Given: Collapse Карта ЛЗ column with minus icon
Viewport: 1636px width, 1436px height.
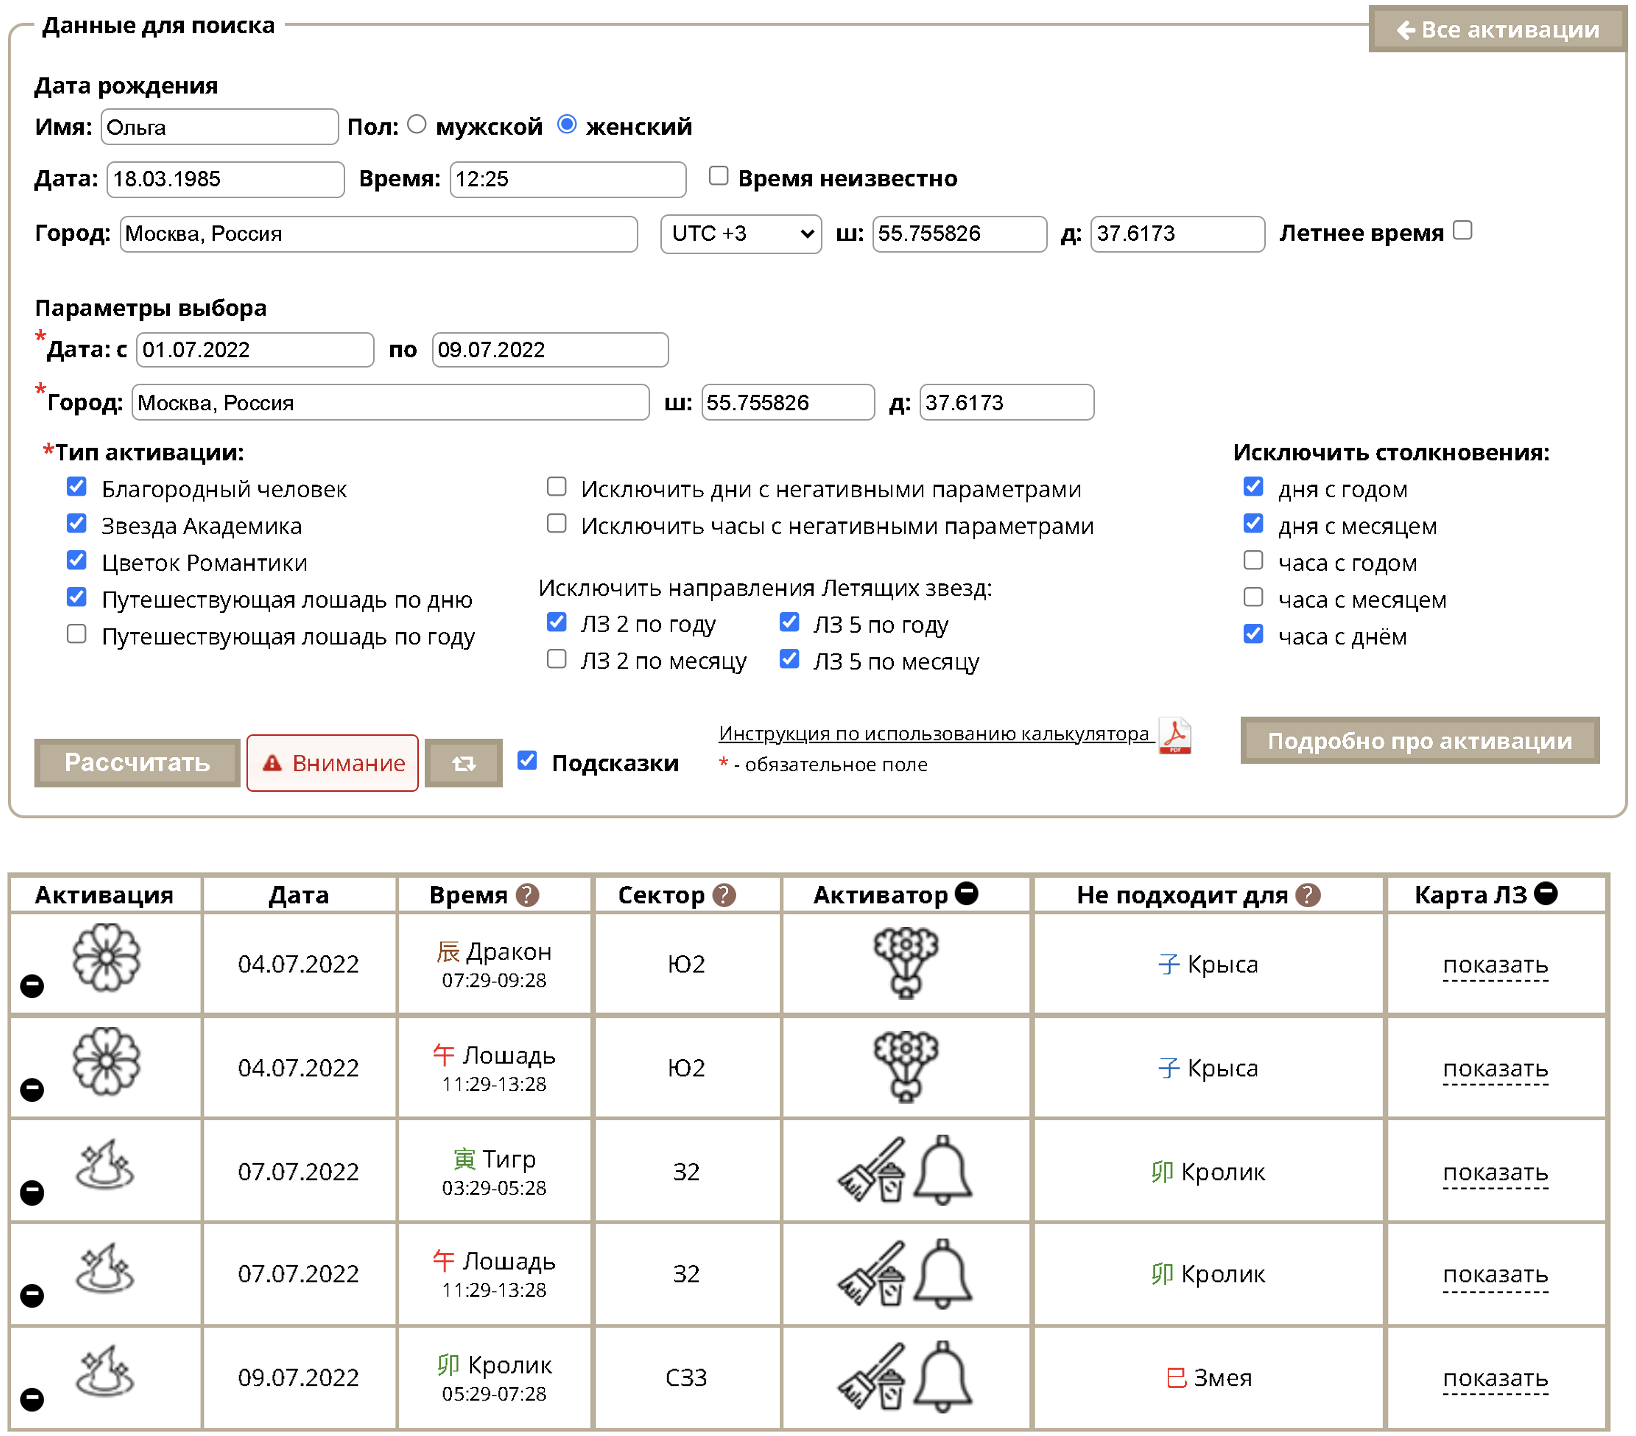Looking at the screenshot, I should pyautogui.click(x=1546, y=893).
